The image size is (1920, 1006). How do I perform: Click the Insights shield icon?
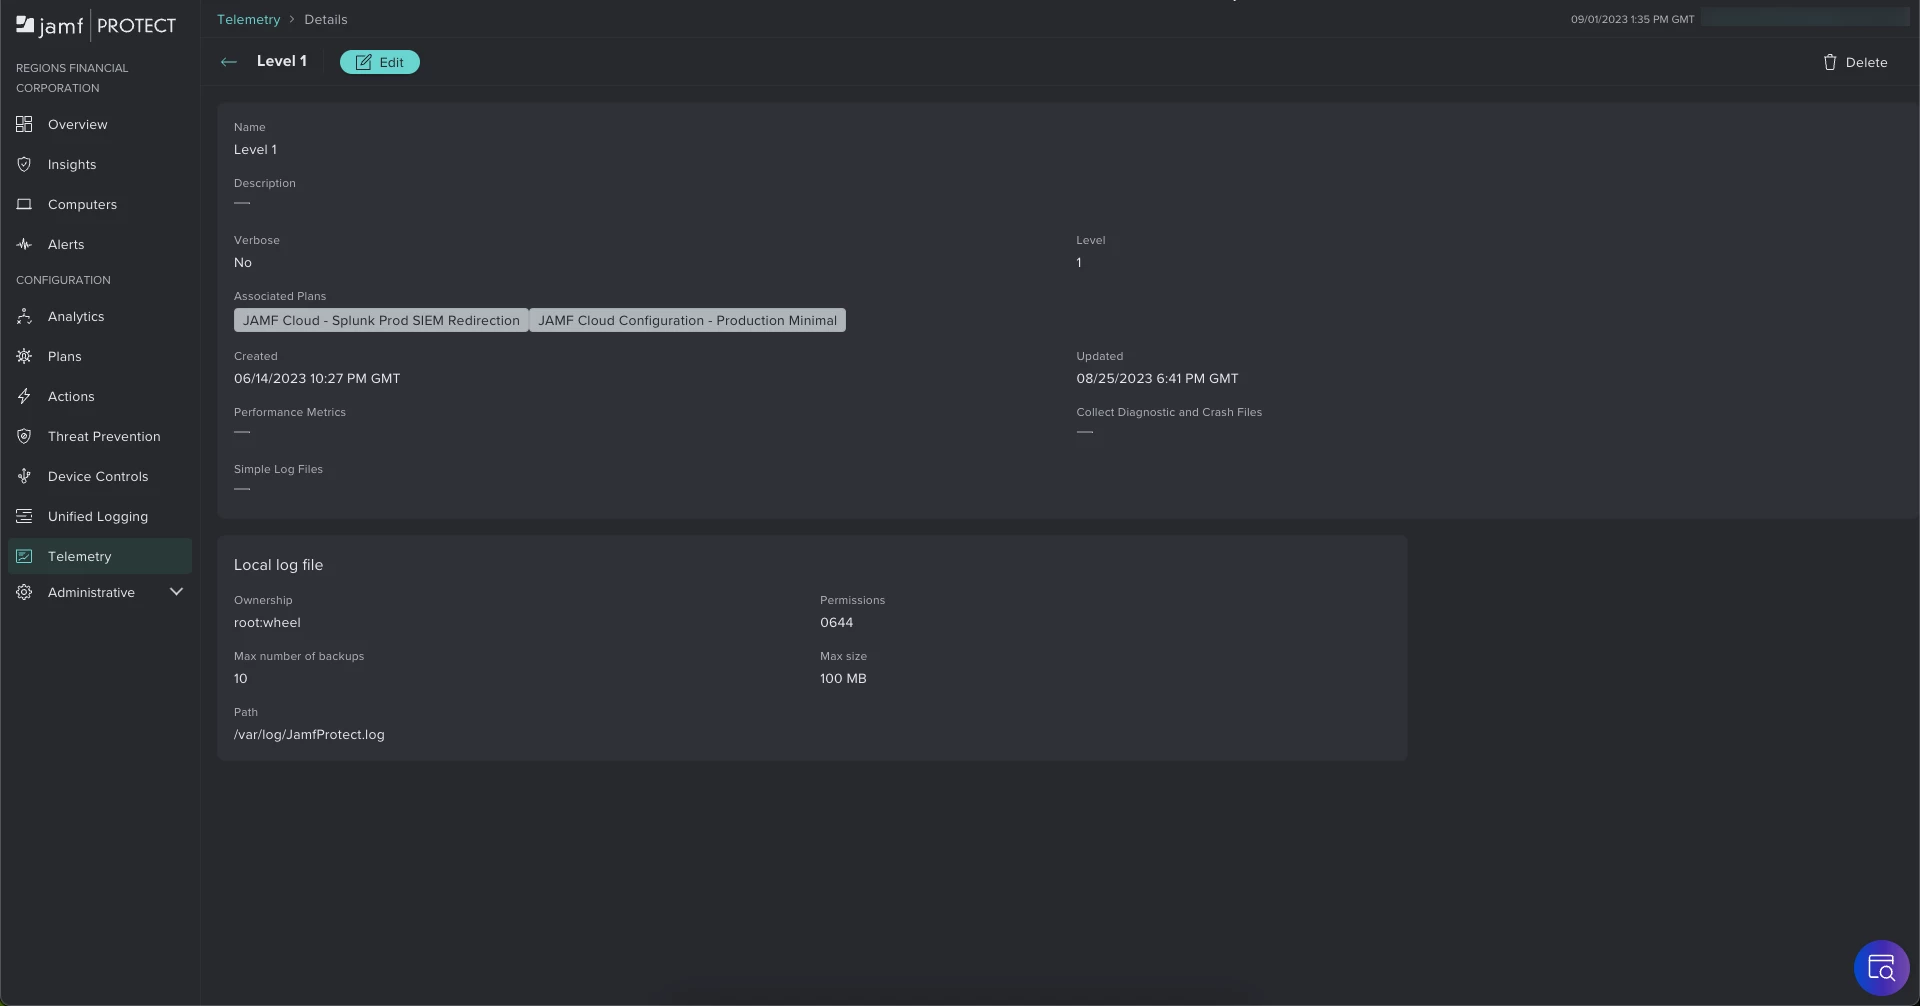[x=24, y=164]
